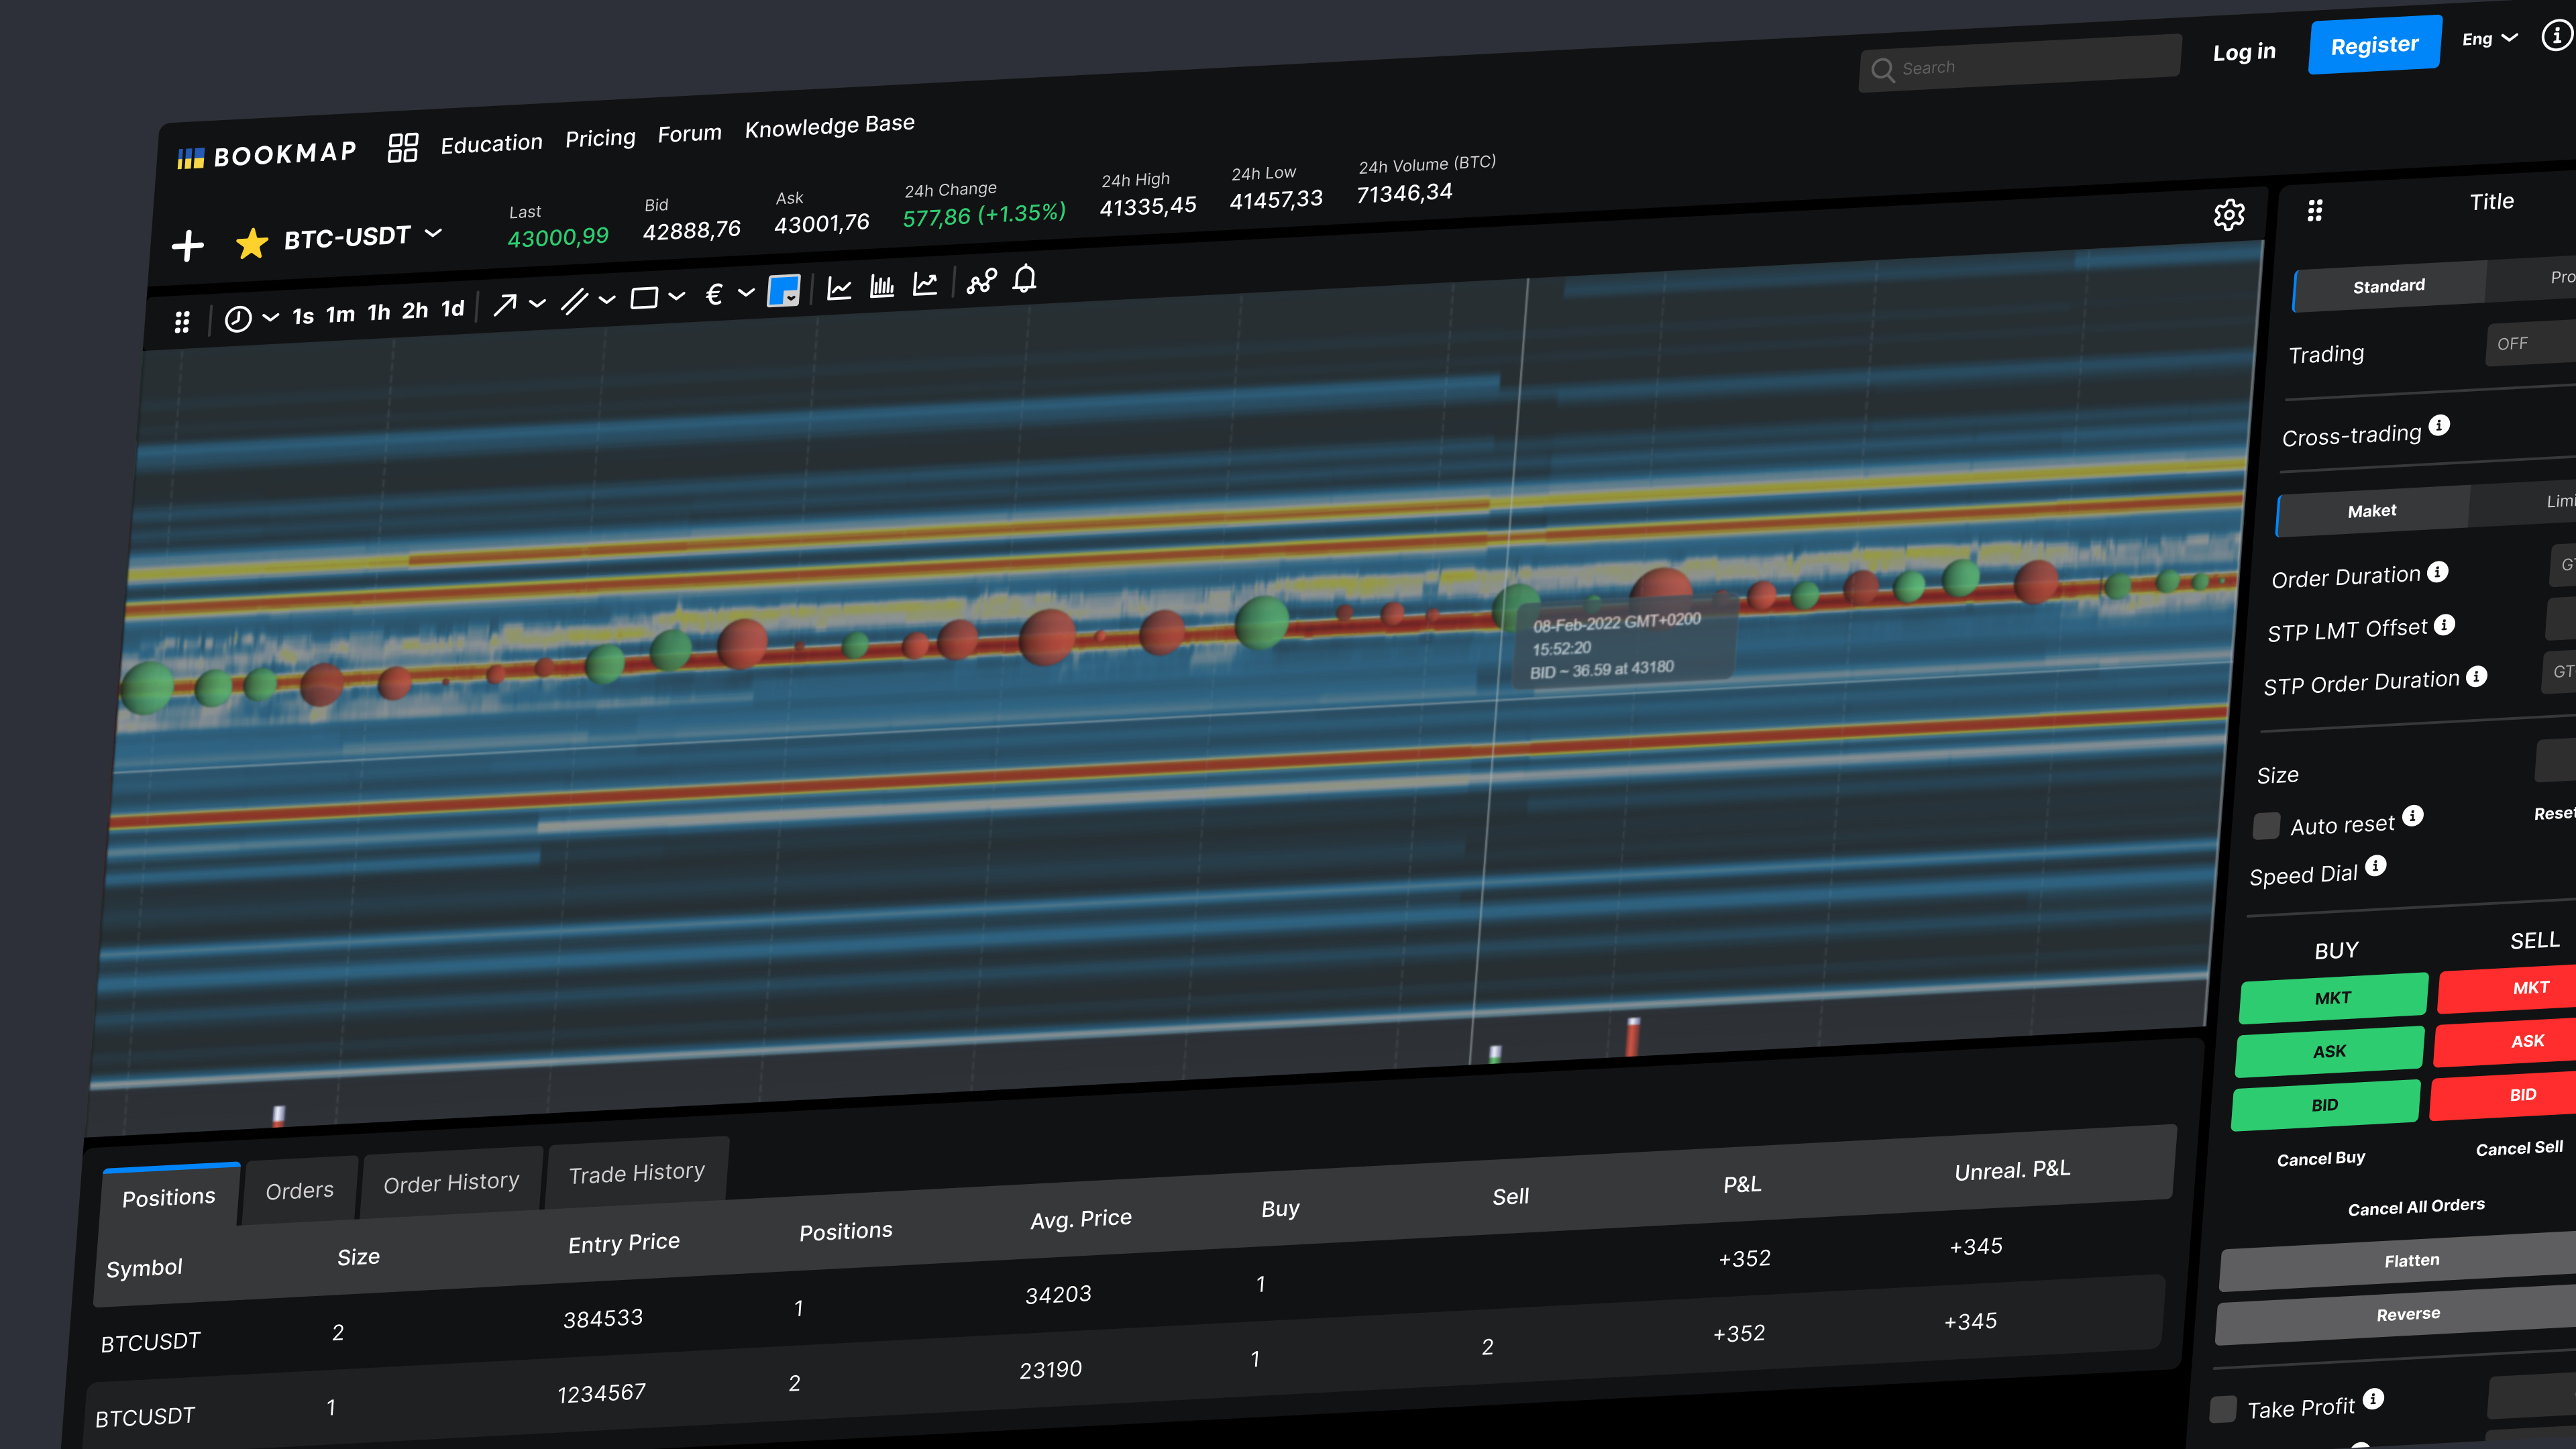
Task: Switch to the Order History tab
Action: [x=451, y=1182]
